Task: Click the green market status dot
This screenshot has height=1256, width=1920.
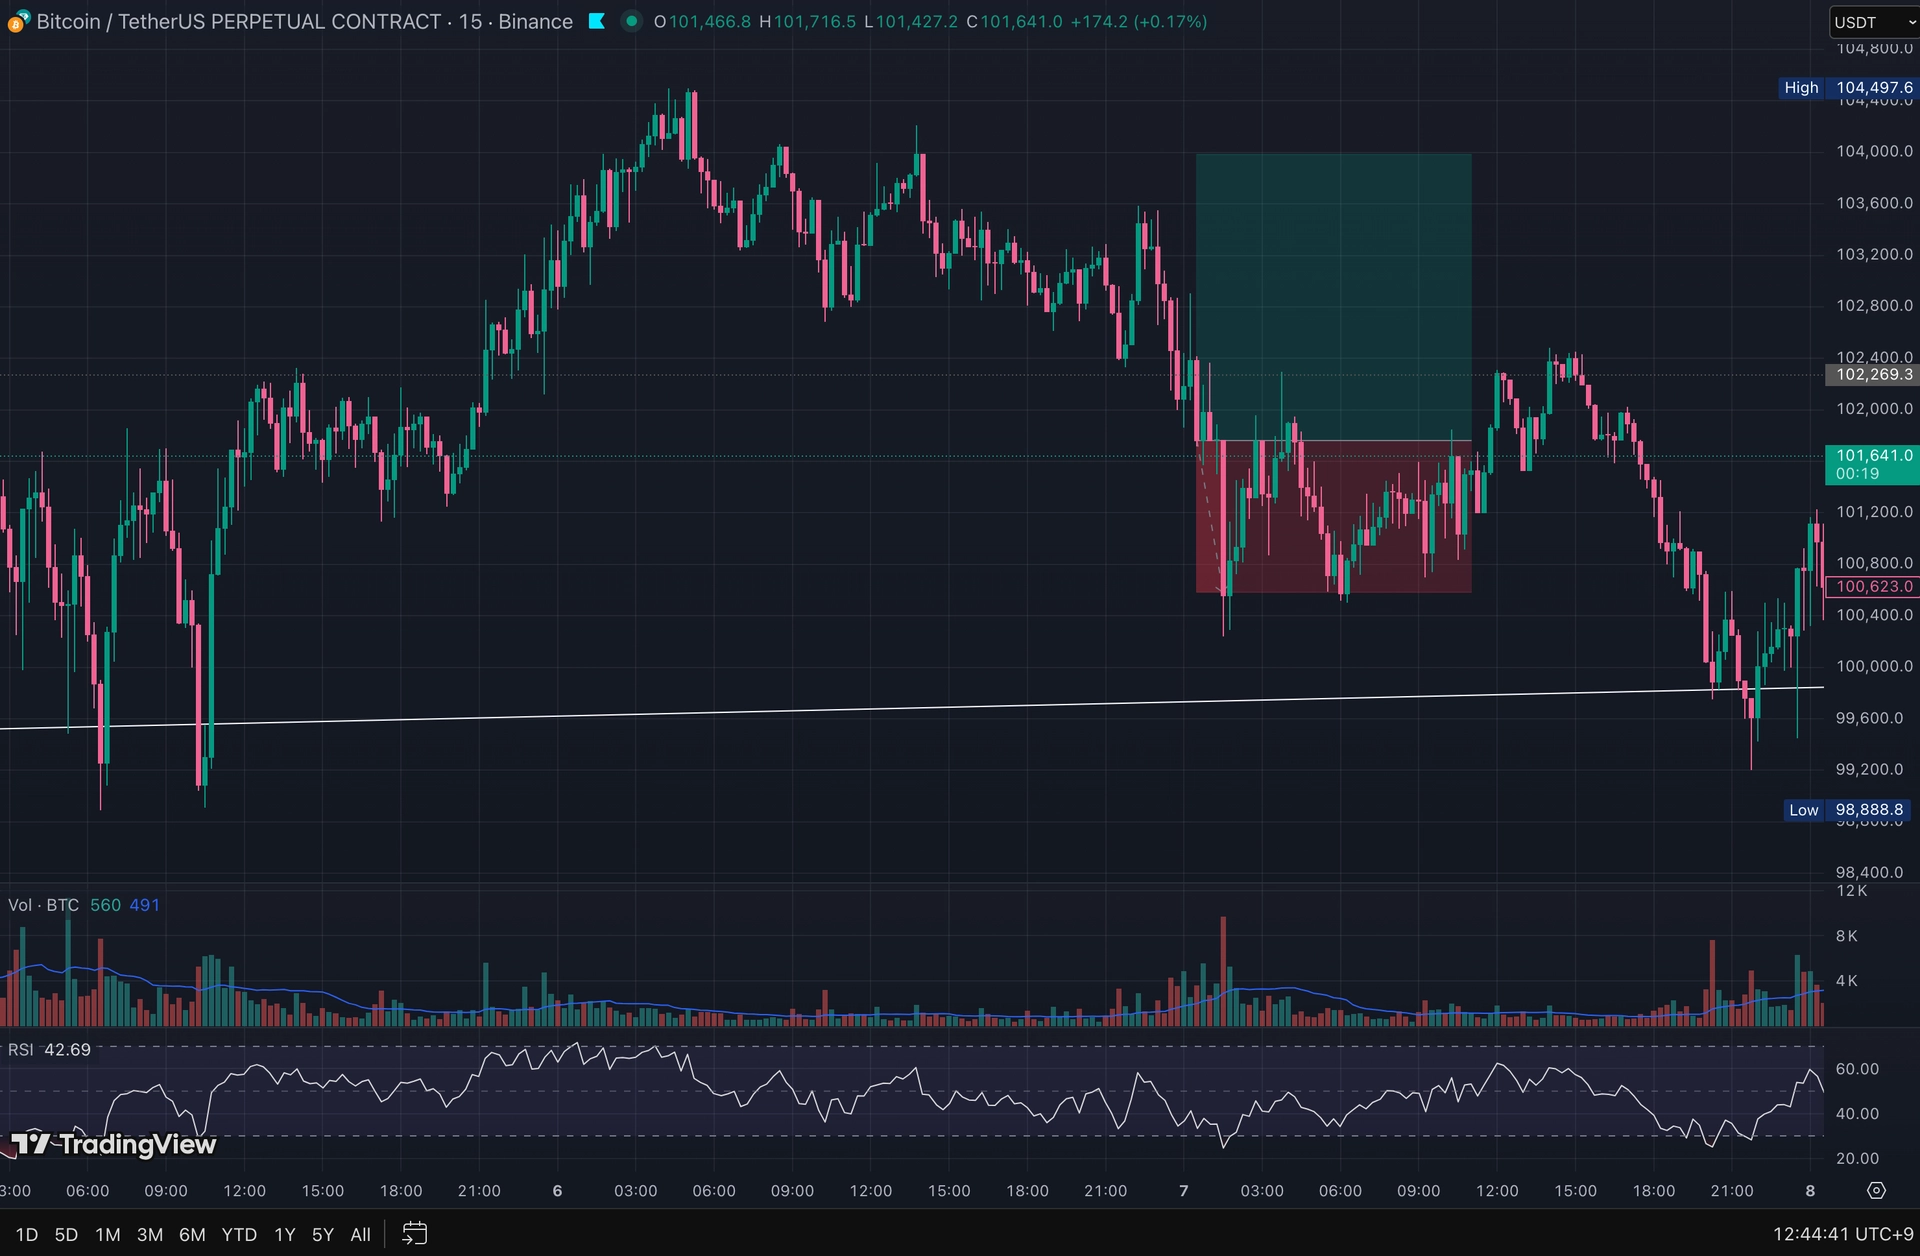Action: coord(631,21)
